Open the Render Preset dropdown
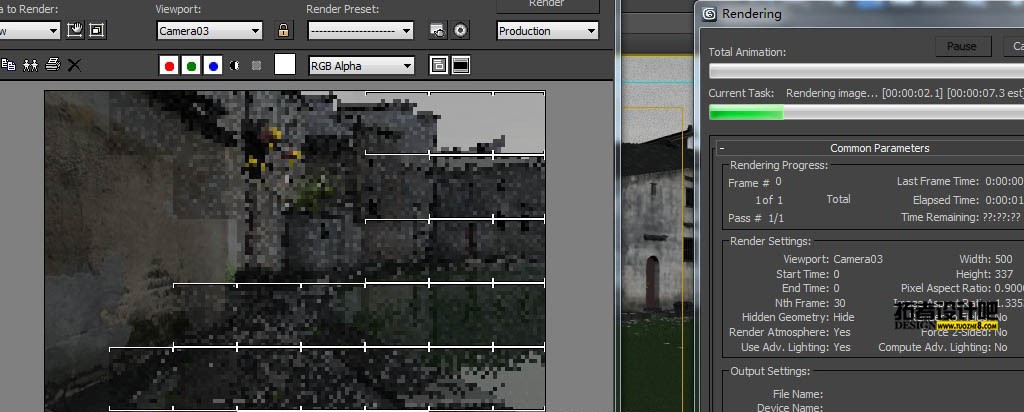1024x412 pixels. pos(360,31)
